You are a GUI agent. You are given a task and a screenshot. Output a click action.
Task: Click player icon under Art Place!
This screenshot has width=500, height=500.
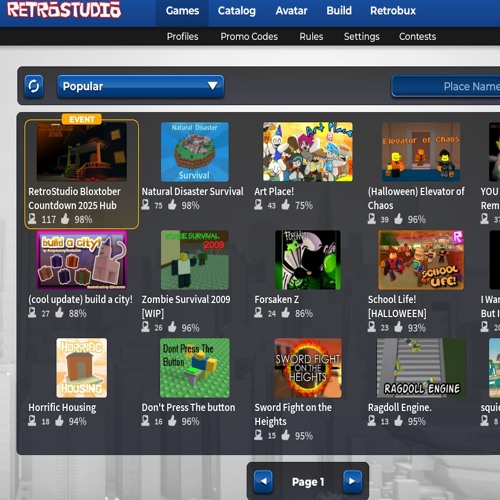coord(258,204)
